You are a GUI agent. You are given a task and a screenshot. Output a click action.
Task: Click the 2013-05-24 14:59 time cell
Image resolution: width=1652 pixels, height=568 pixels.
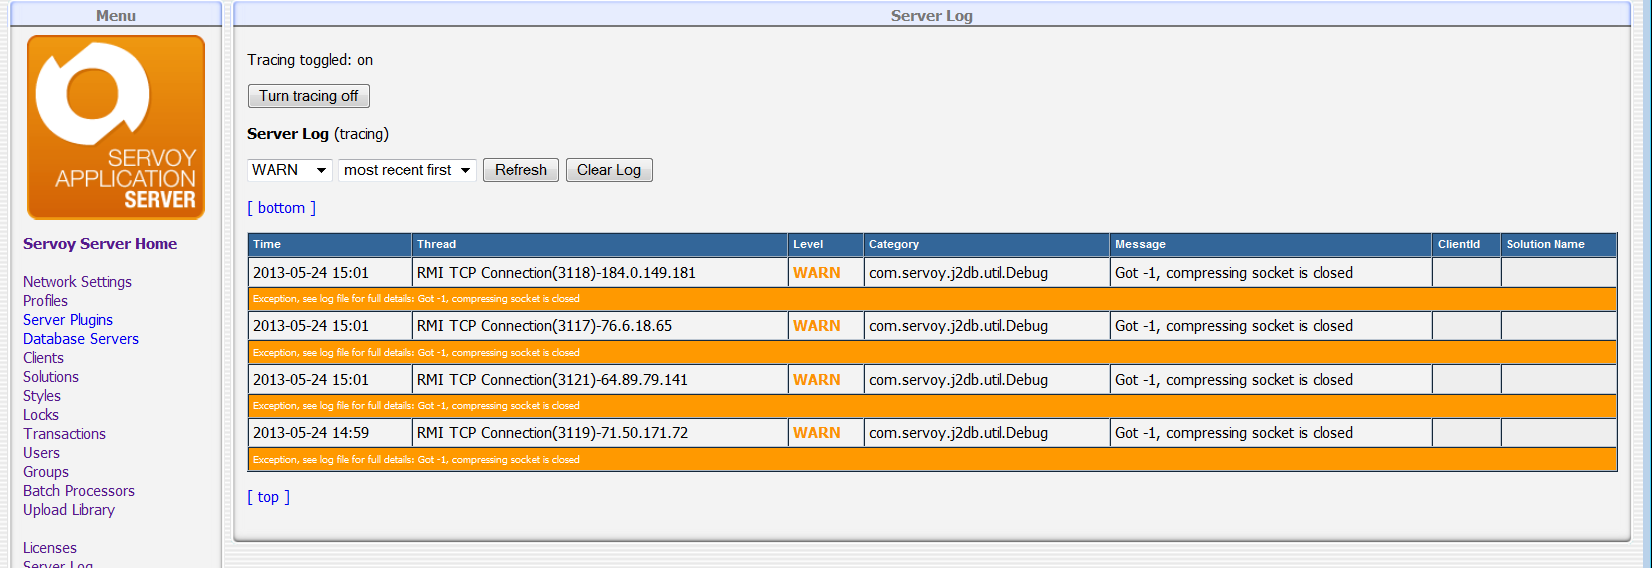click(330, 433)
